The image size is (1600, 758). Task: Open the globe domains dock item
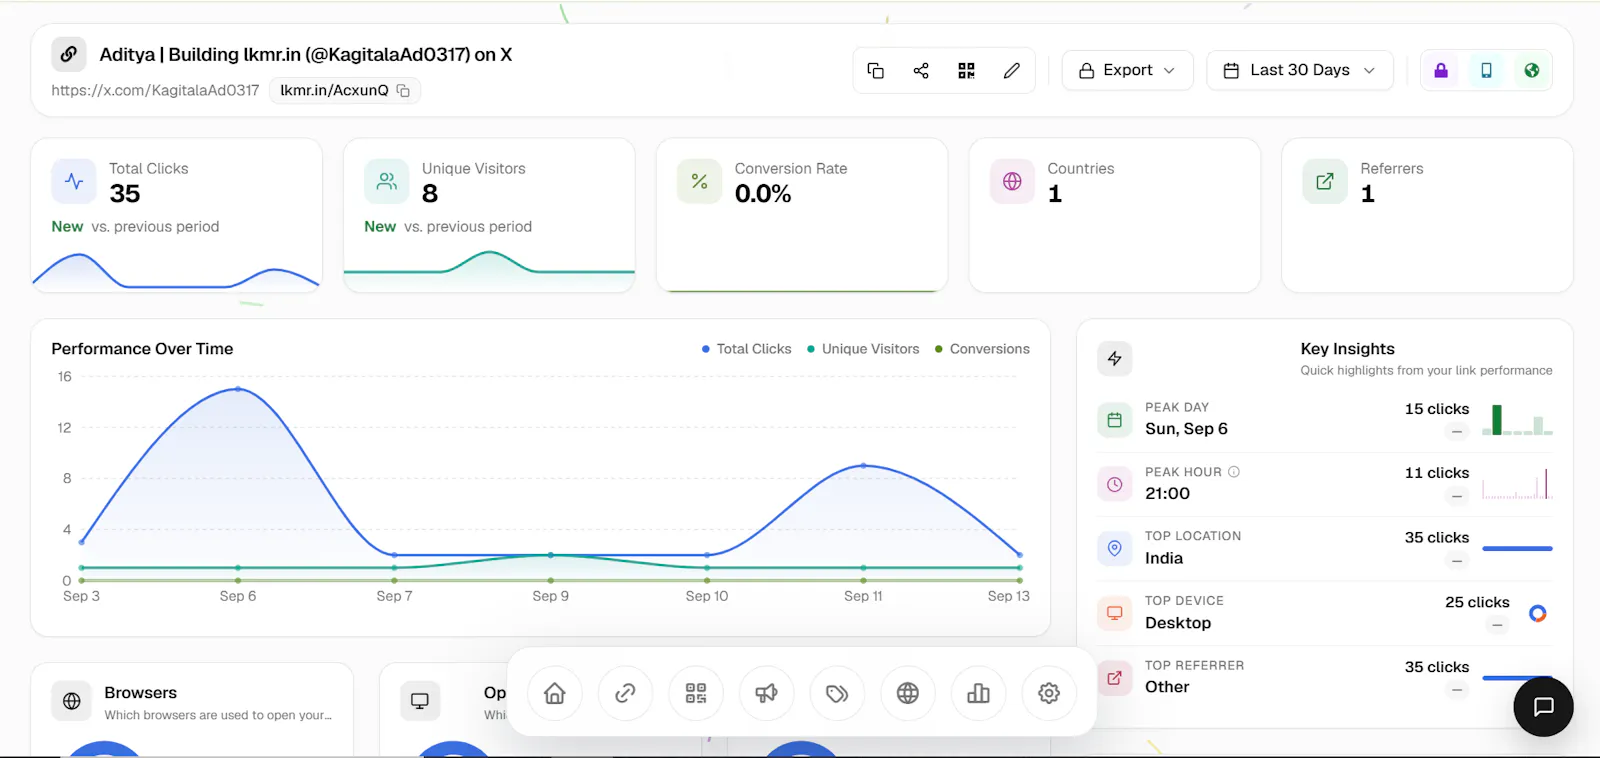[908, 693]
